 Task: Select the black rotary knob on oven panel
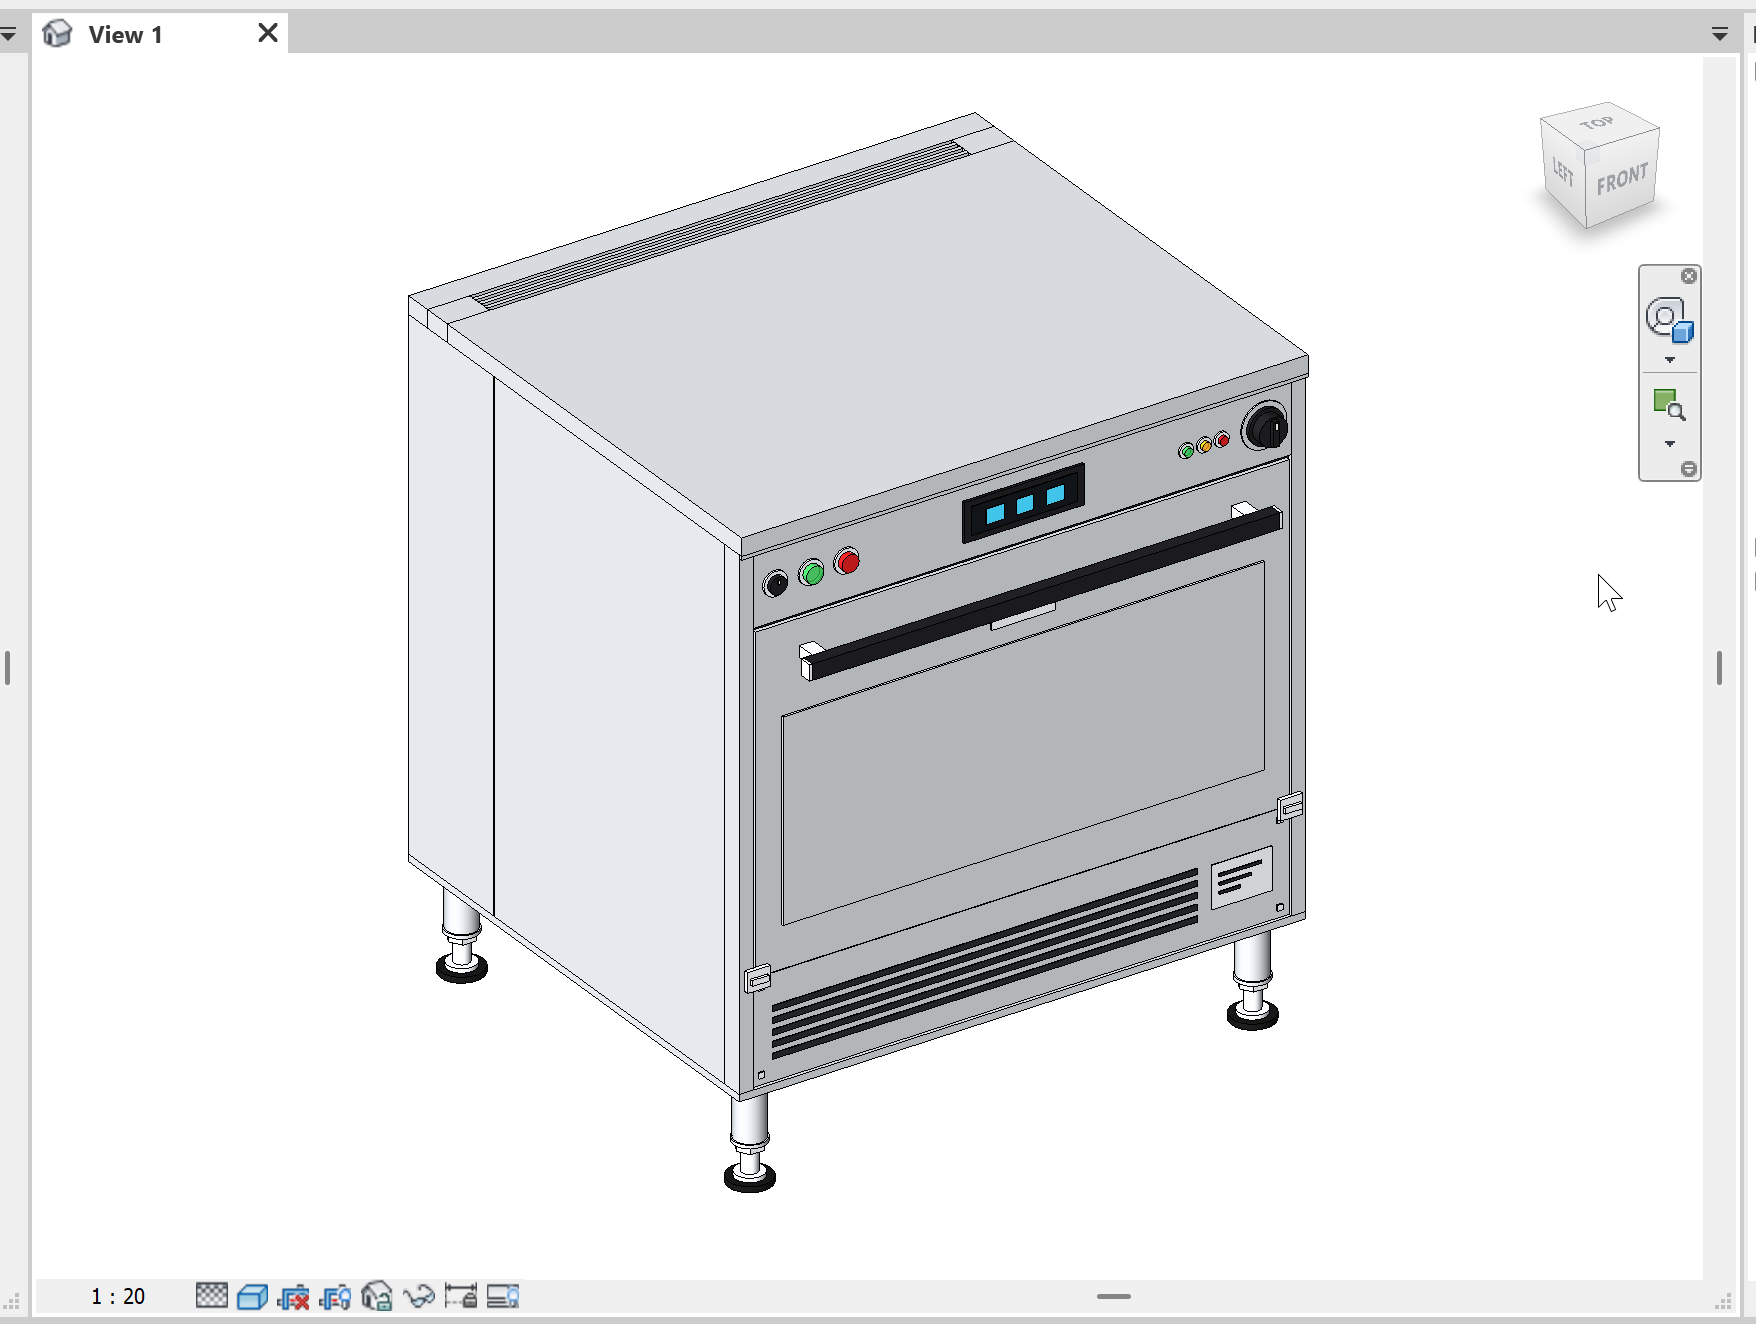pos(1267,428)
